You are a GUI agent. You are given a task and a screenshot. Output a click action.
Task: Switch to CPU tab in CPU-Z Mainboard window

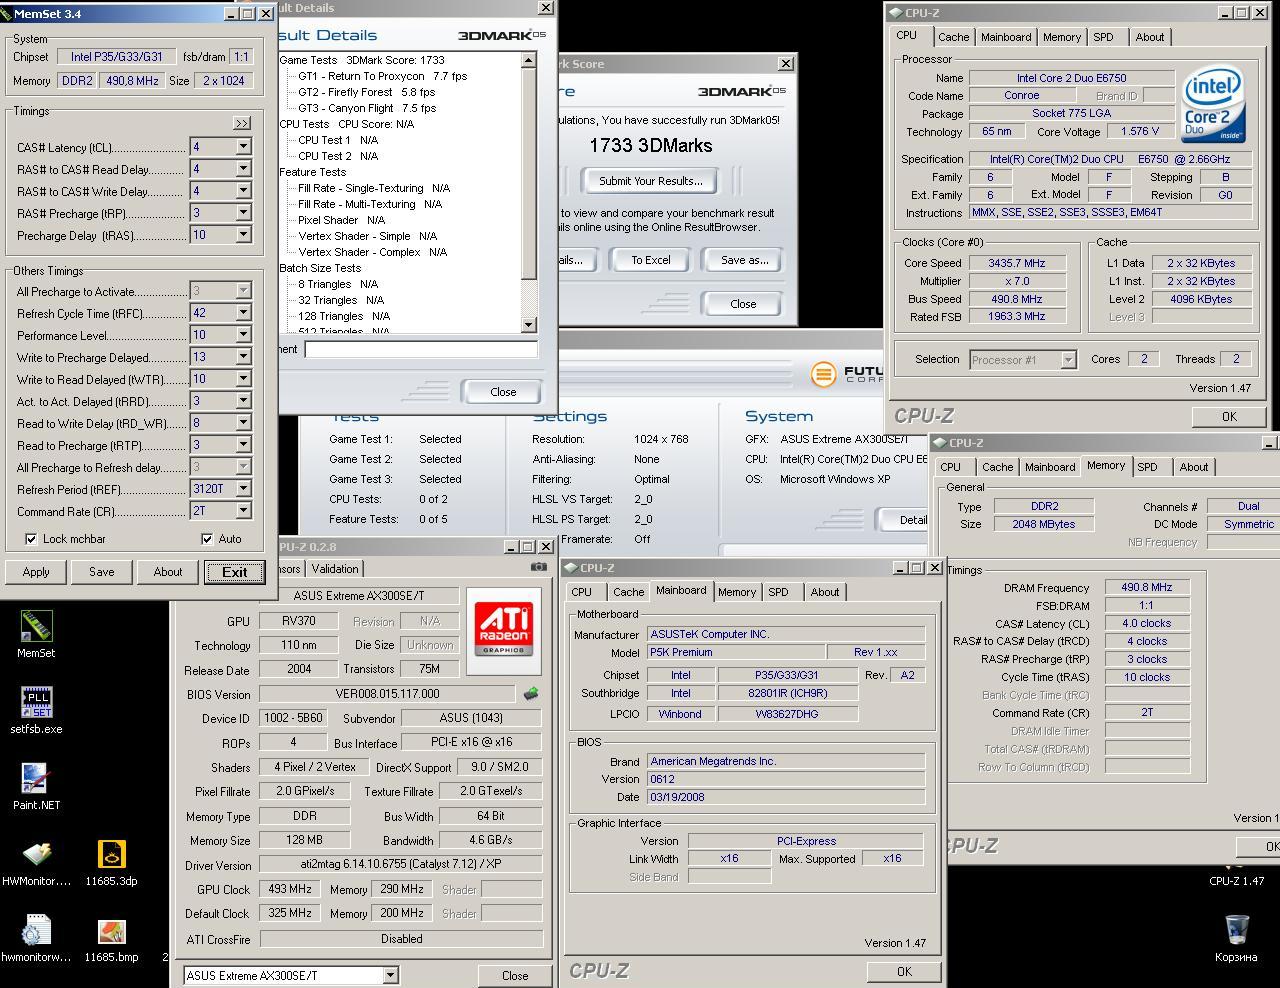(581, 592)
